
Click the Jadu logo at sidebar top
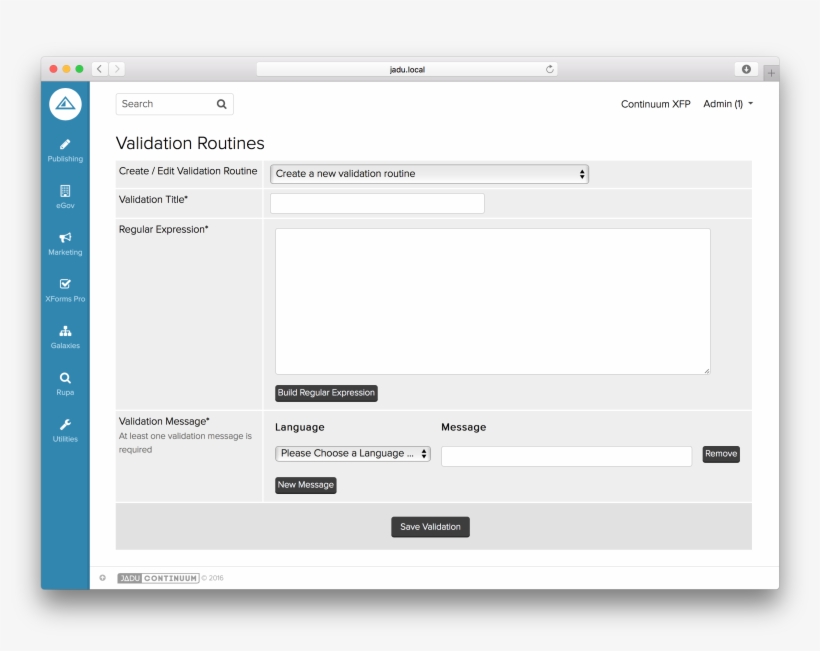pyautogui.click(x=64, y=104)
